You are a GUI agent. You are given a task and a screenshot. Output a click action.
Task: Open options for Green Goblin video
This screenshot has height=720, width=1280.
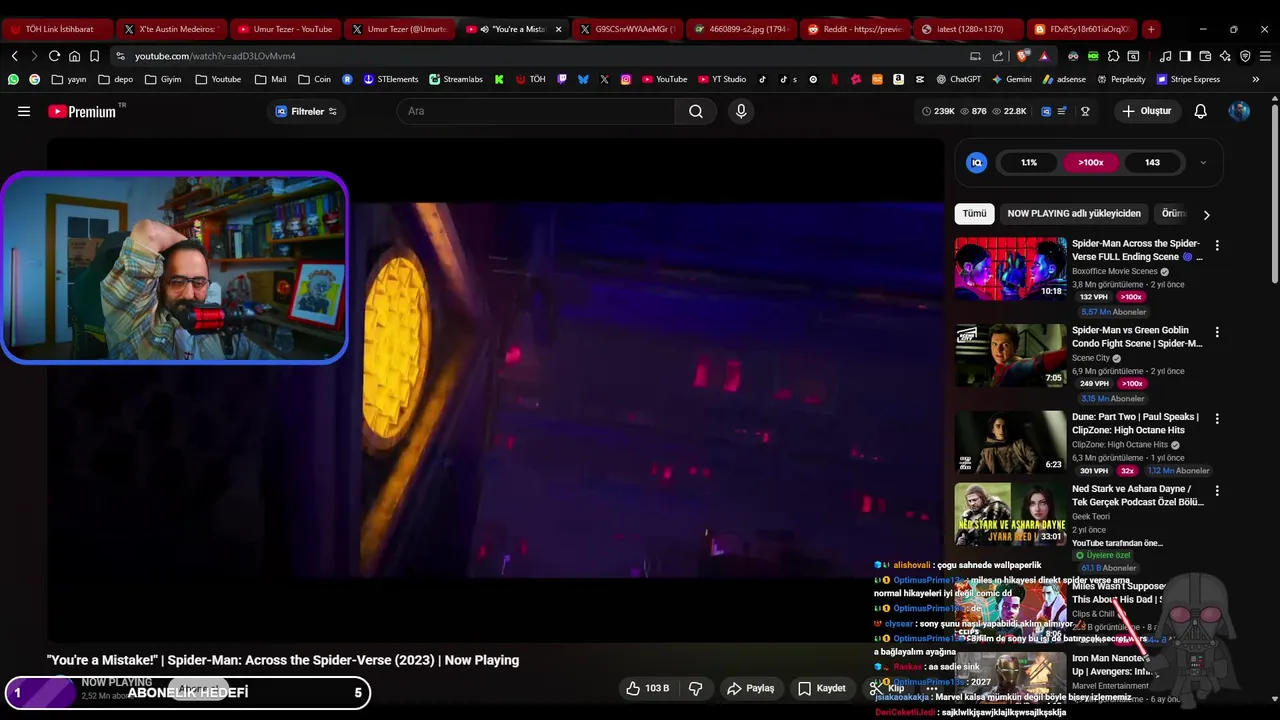(x=1217, y=332)
